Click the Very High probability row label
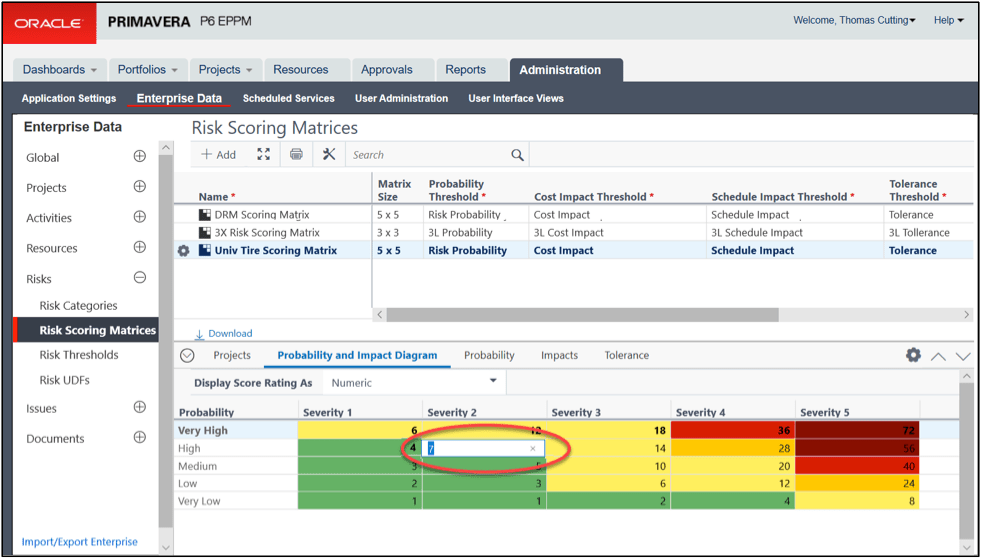 pyautogui.click(x=203, y=430)
